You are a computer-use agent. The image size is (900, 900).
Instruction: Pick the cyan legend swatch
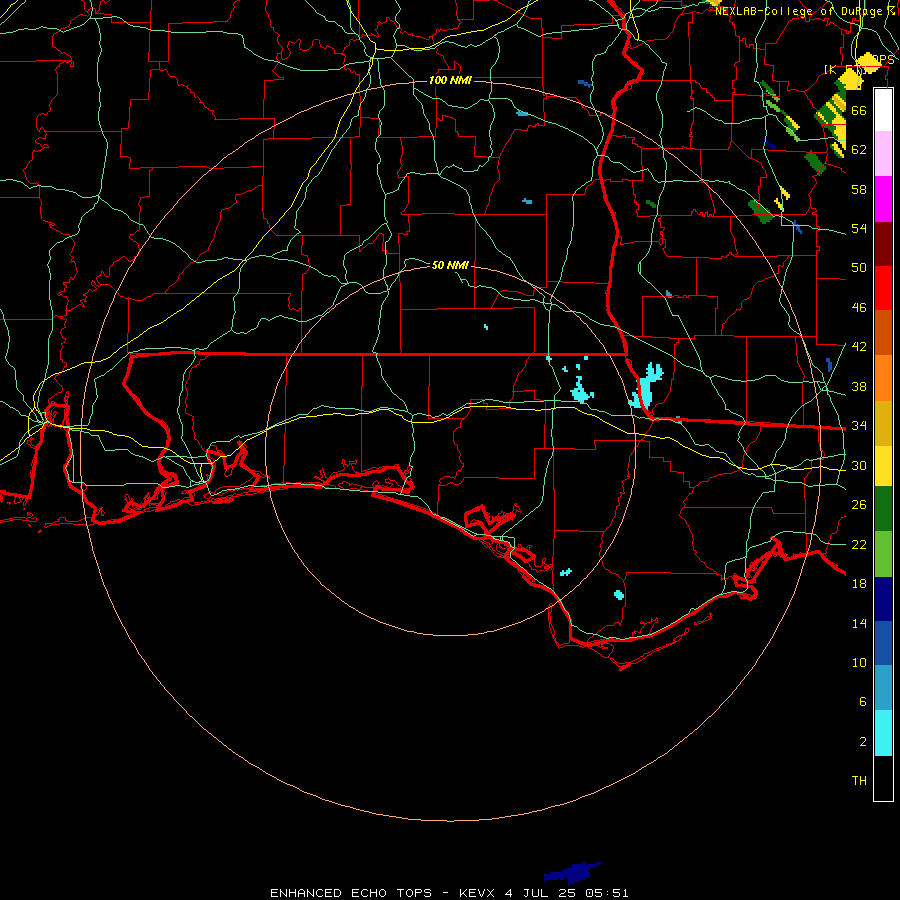(x=883, y=733)
